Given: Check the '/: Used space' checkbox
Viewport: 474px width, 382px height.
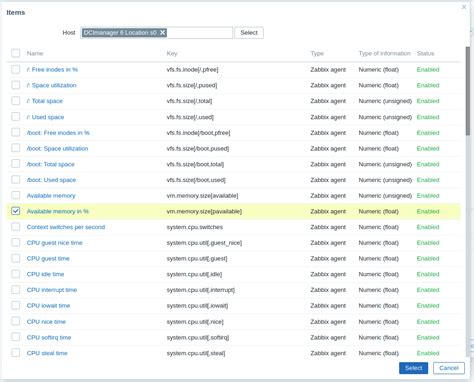Looking at the screenshot, I should pos(16,117).
